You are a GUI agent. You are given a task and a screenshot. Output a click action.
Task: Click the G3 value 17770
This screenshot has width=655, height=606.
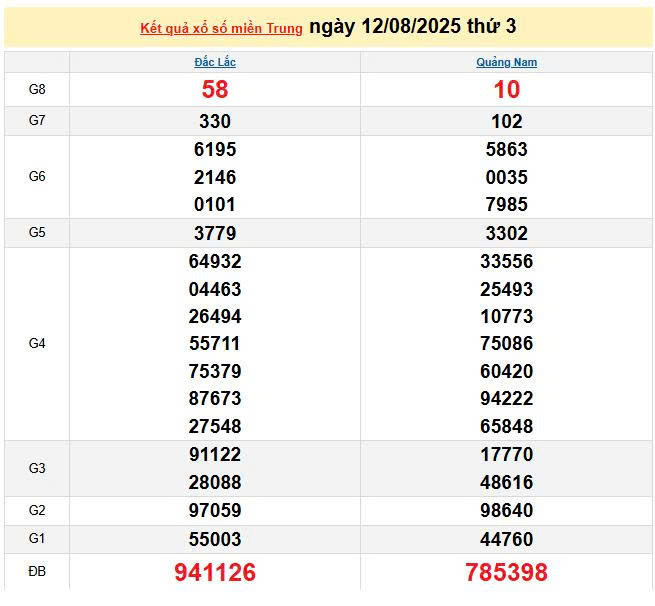coord(507,455)
